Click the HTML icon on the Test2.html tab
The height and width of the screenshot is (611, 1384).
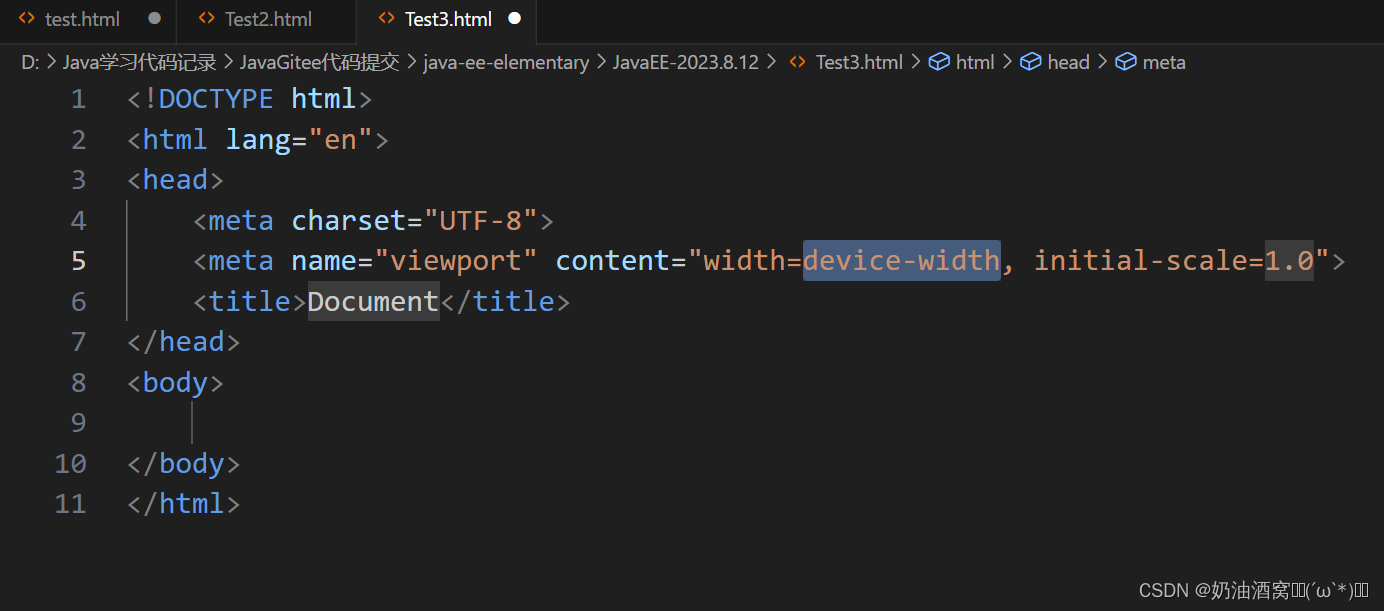[206, 18]
